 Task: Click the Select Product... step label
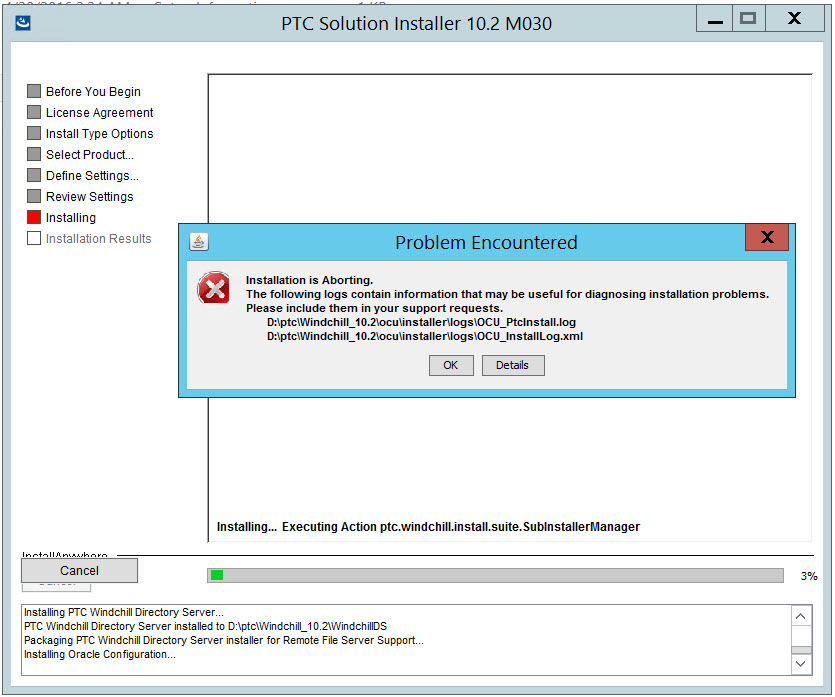pyautogui.click(x=90, y=154)
